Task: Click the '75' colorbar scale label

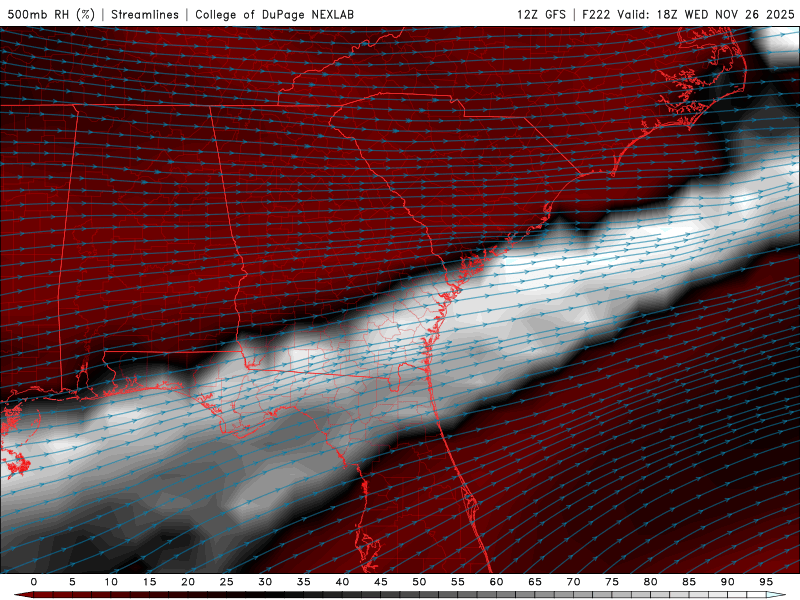Action: click(612, 582)
